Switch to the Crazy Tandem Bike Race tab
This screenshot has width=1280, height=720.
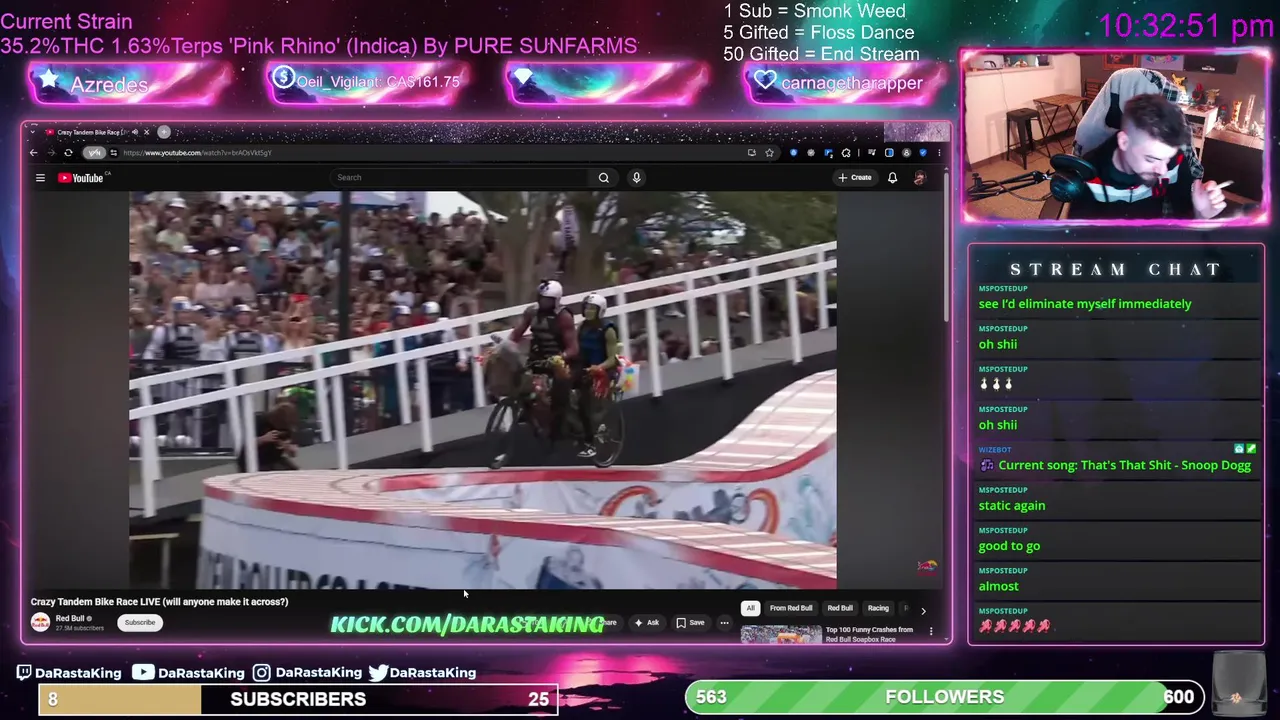[x=92, y=131]
